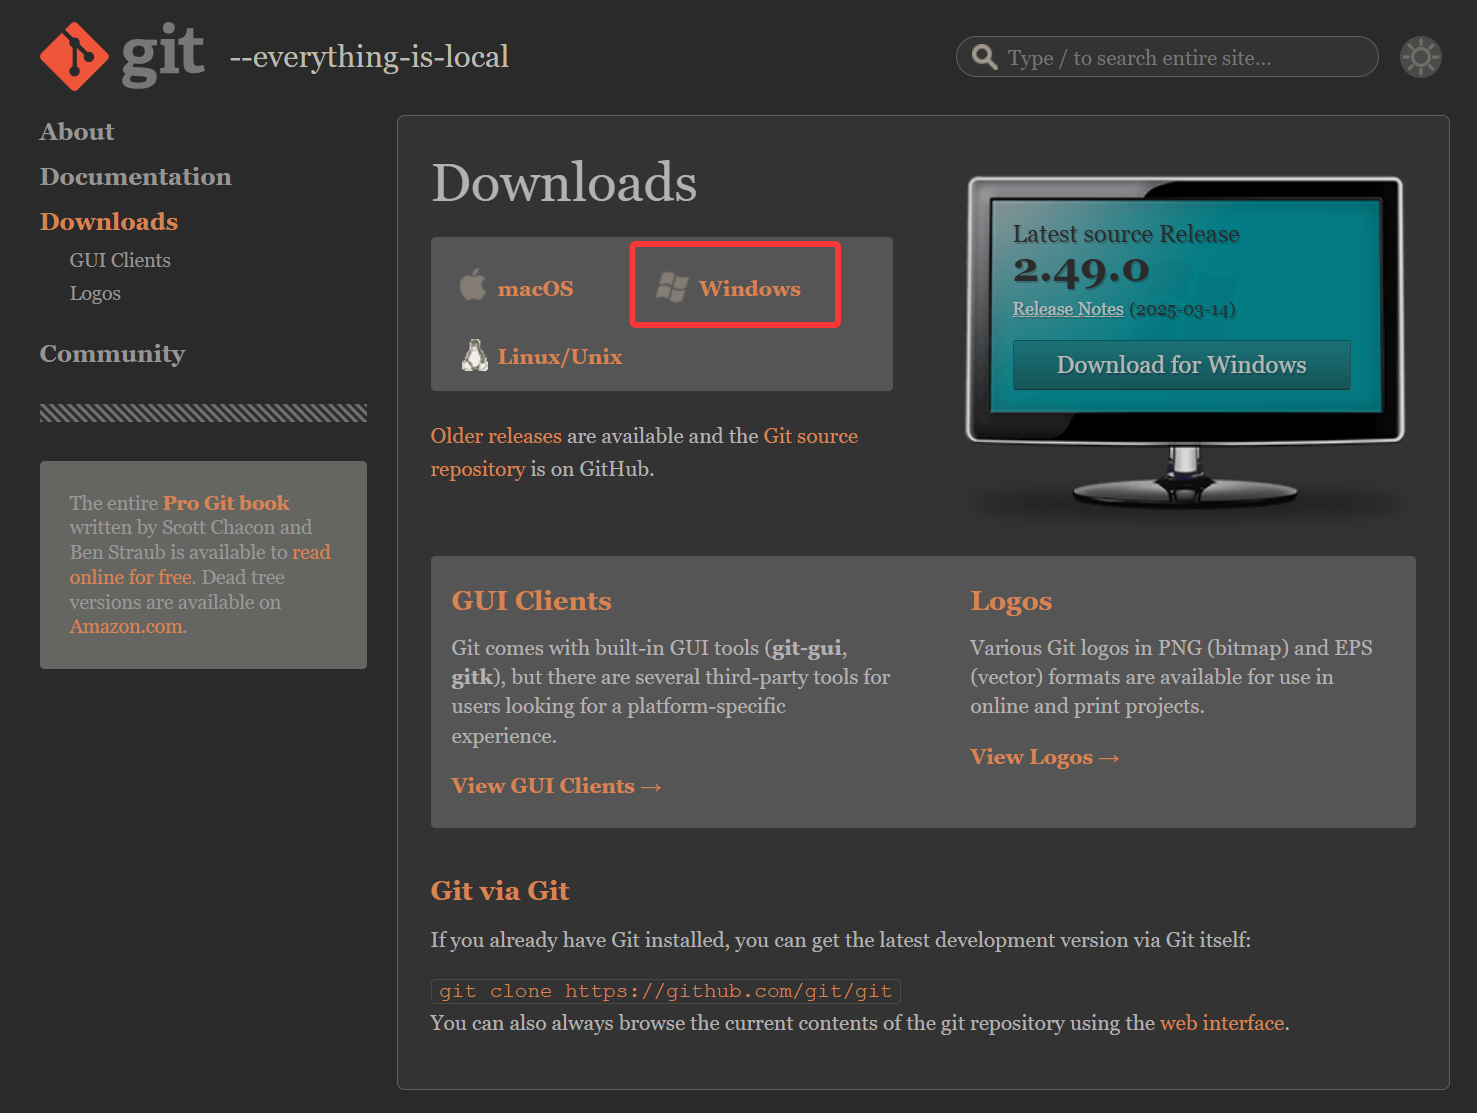Open the Linux/Unix download link
The width and height of the screenshot is (1477, 1113).
point(560,357)
